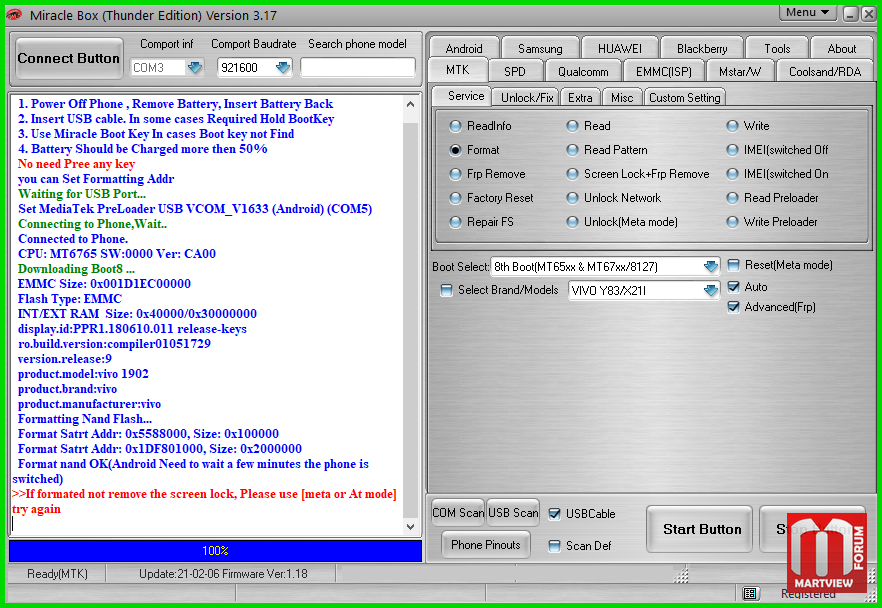Open the Unlock/Fix sub-tab
Image resolution: width=882 pixels, height=608 pixels.
coord(527,97)
